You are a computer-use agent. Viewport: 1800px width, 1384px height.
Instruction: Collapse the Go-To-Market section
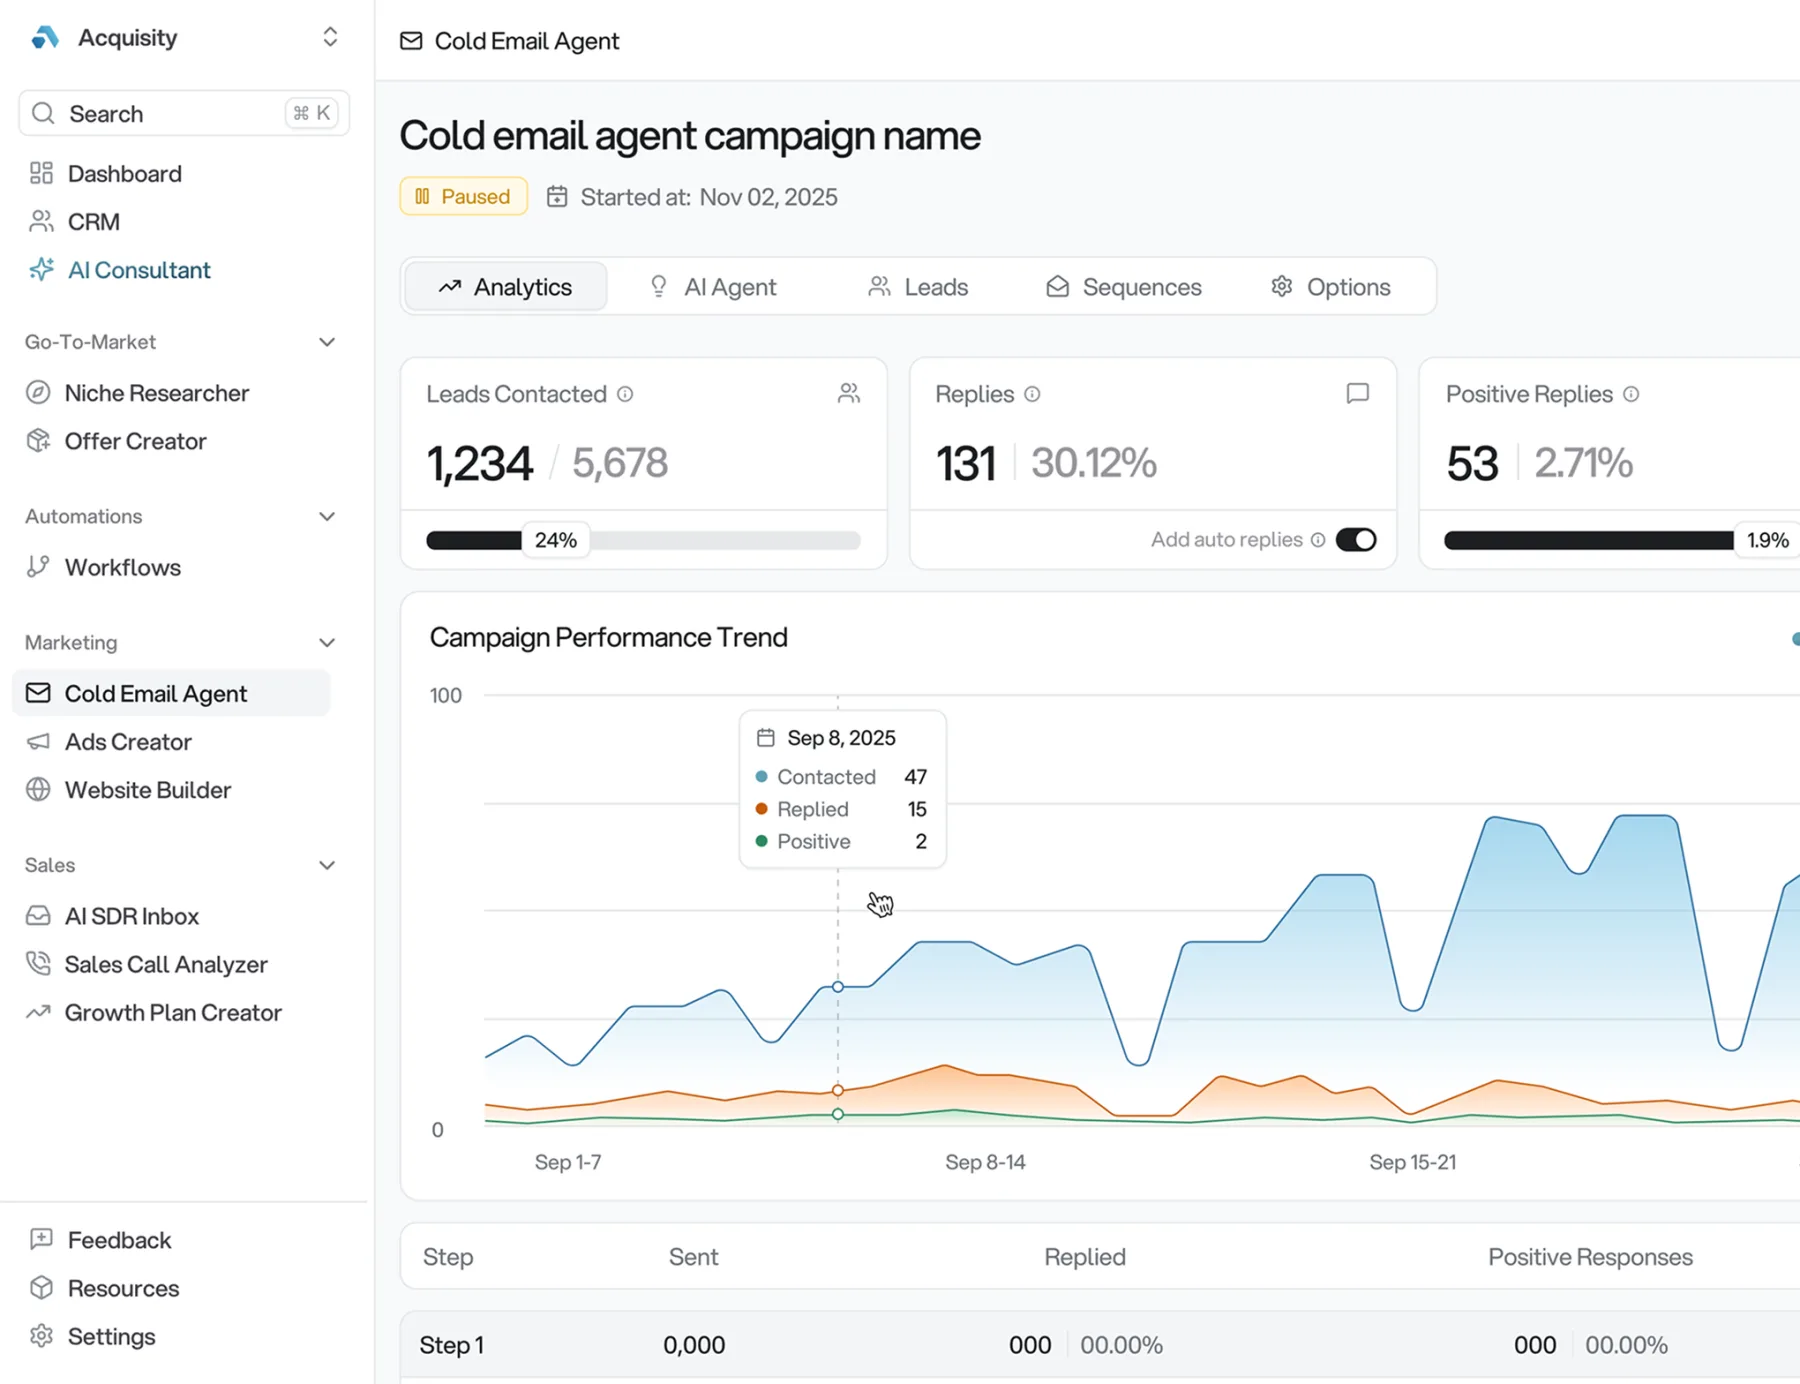pos(327,341)
